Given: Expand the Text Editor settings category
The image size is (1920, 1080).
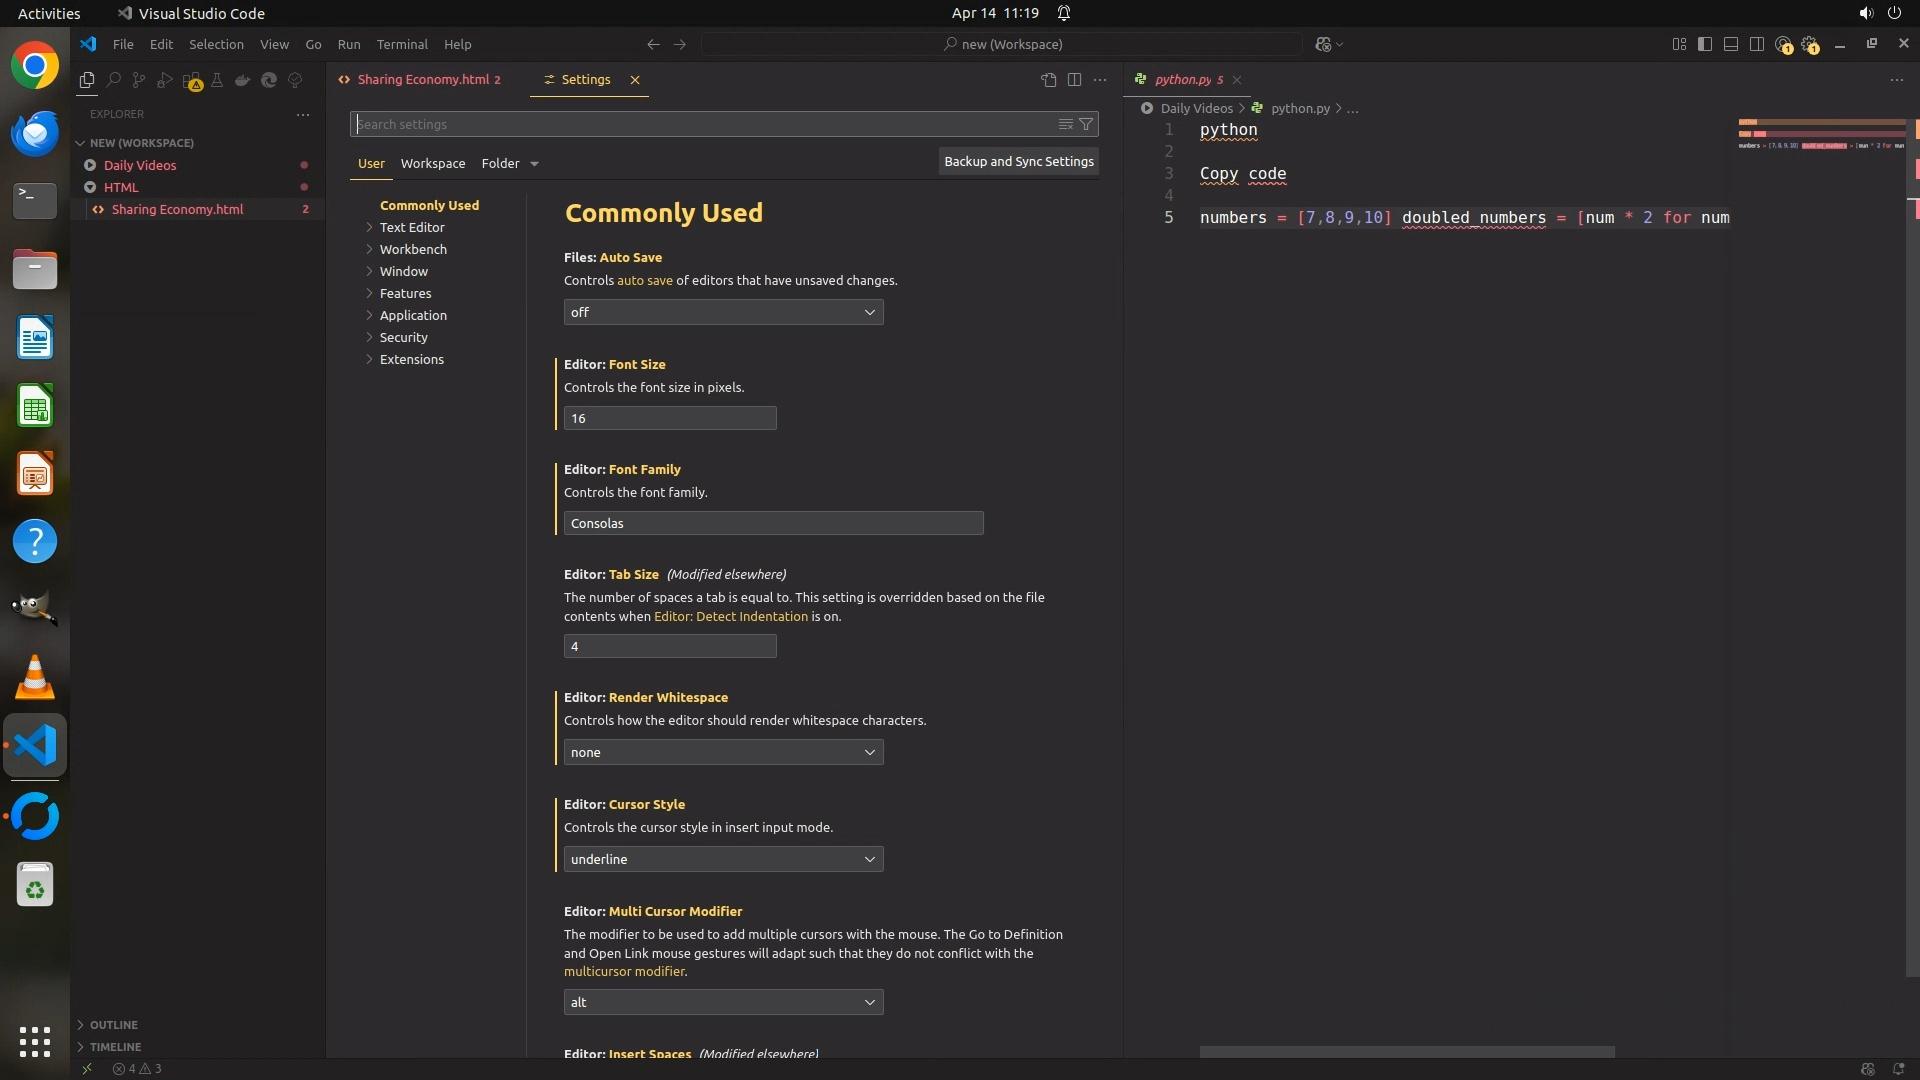Looking at the screenshot, I should point(411,227).
